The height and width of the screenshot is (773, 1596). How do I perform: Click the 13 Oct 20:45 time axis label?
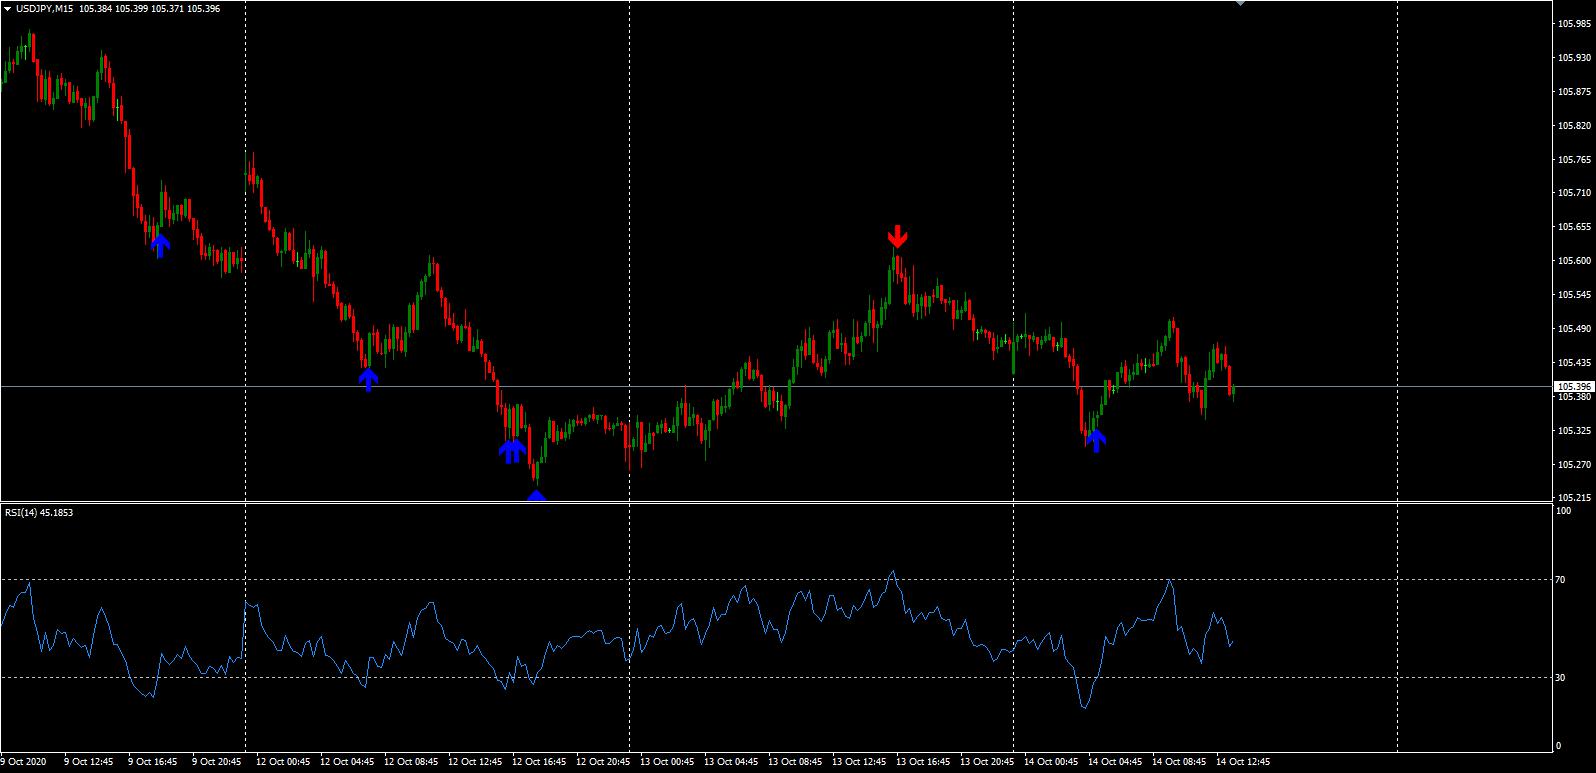click(986, 762)
